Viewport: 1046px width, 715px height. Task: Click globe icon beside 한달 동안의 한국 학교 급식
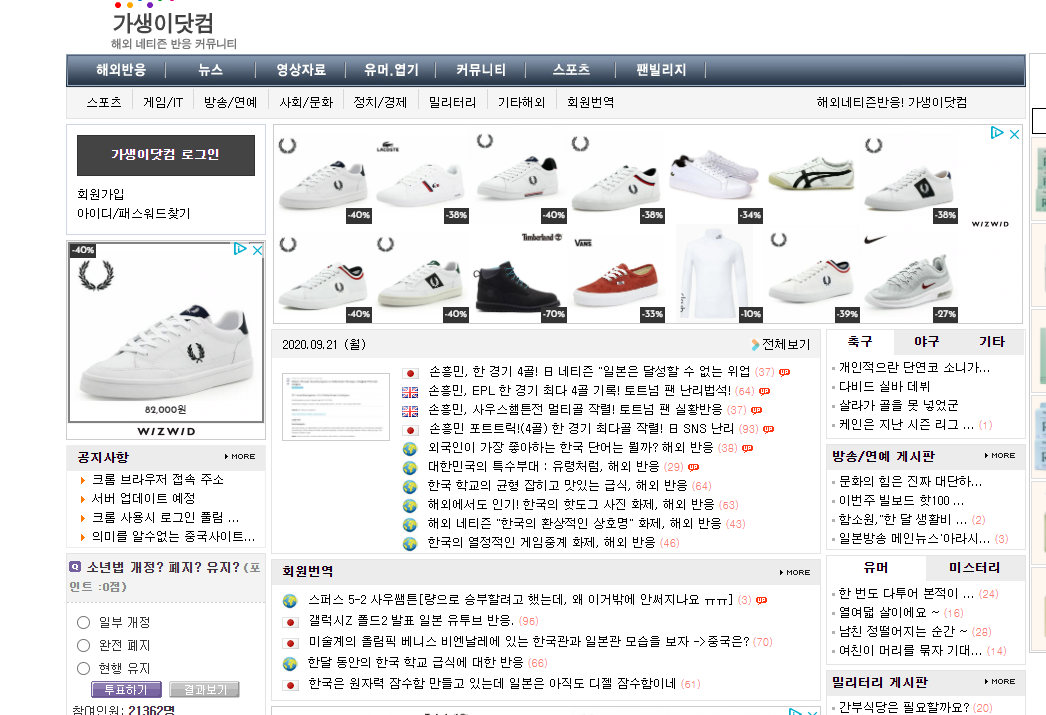tap(290, 664)
